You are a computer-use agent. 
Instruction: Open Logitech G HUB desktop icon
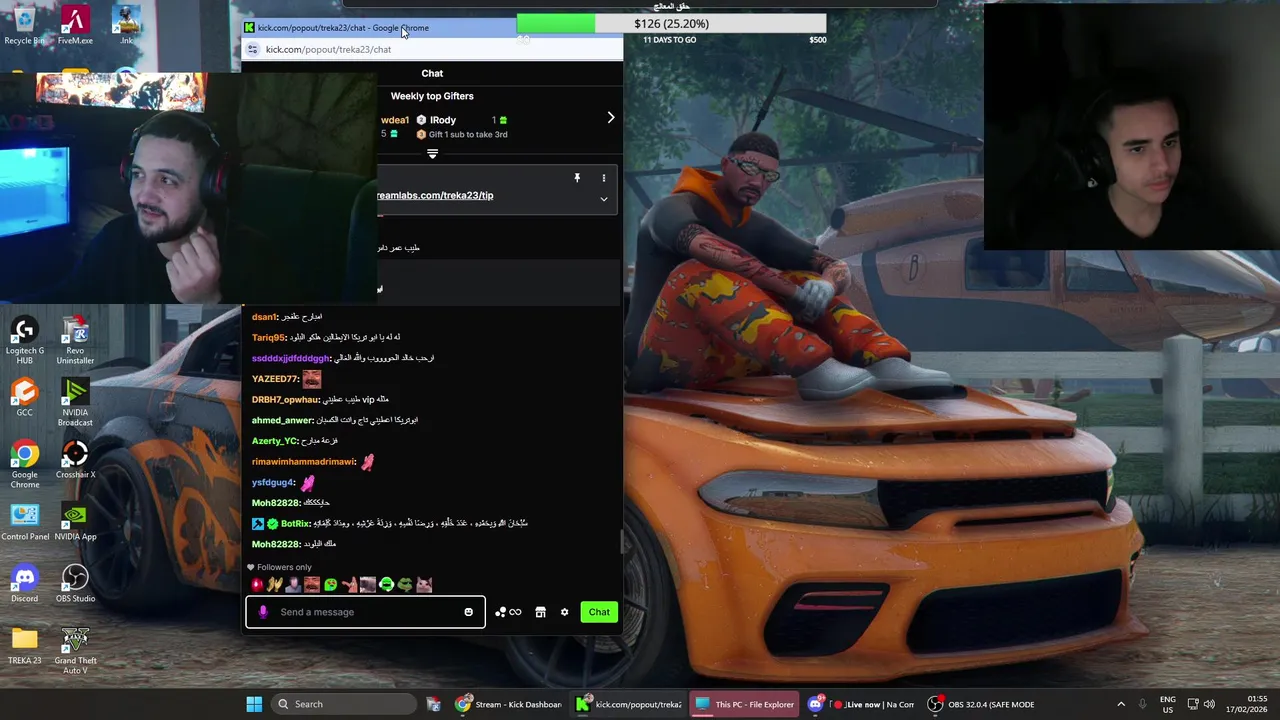pos(24,340)
